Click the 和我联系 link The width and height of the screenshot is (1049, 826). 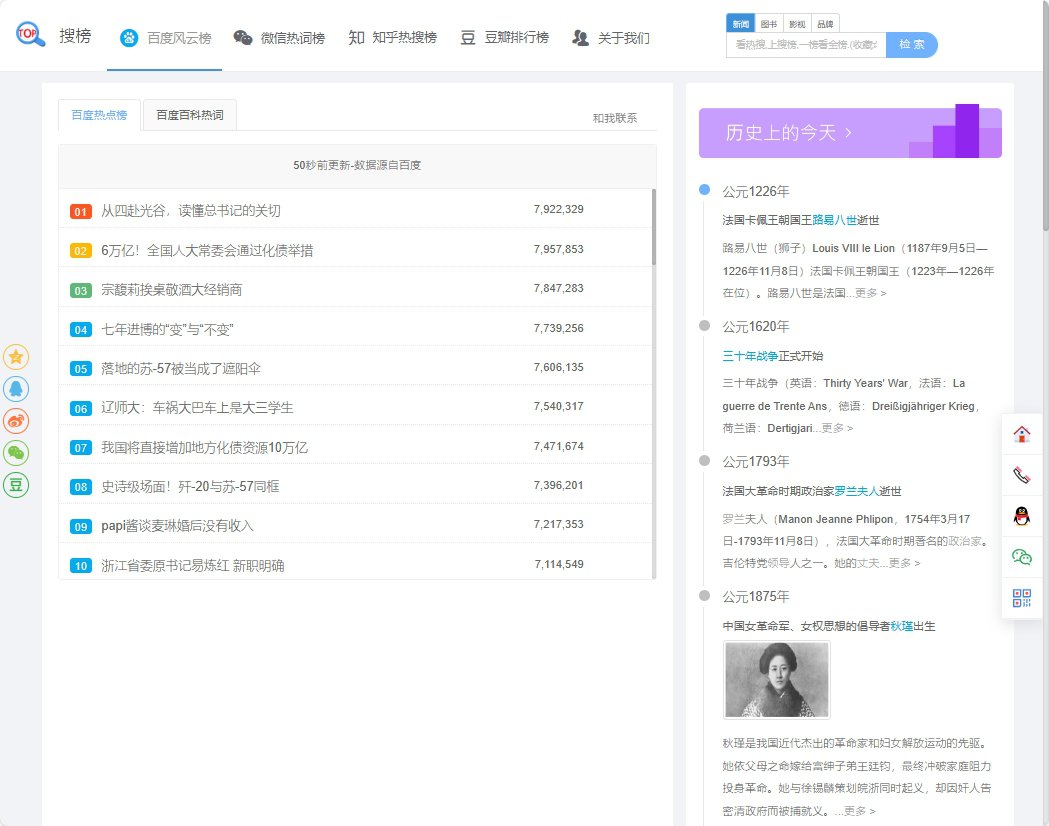coord(614,118)
